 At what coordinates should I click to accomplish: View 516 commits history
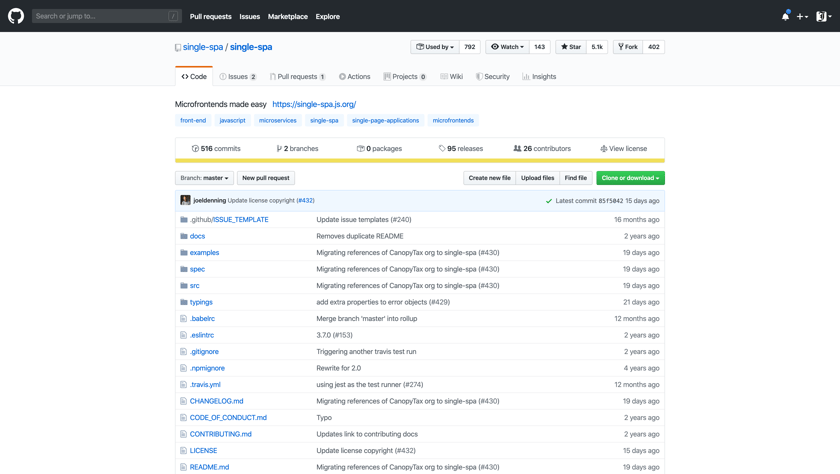[216, 149]
